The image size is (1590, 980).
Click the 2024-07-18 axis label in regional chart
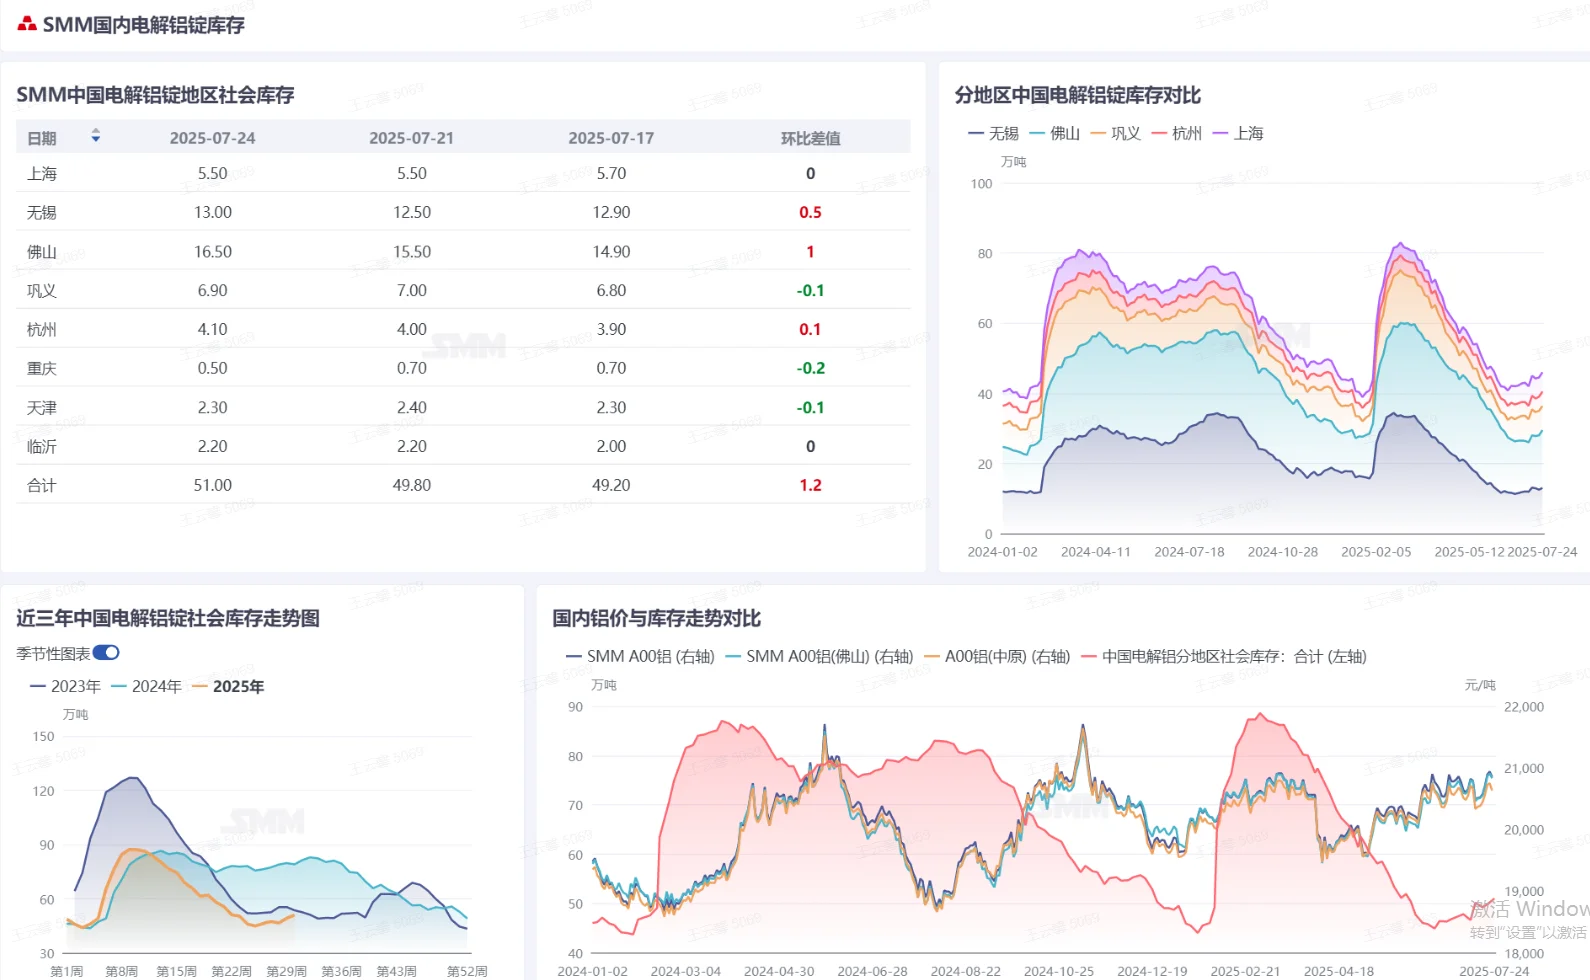point(1189,552)
